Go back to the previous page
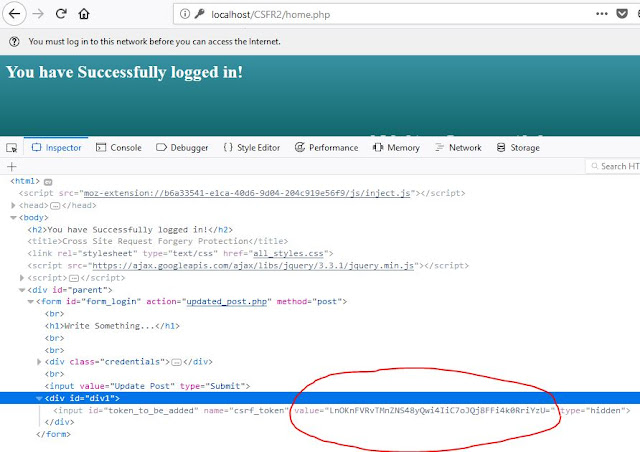Image resolution: width=640 pixels, height=452 pixels. [x=14, y=14]
